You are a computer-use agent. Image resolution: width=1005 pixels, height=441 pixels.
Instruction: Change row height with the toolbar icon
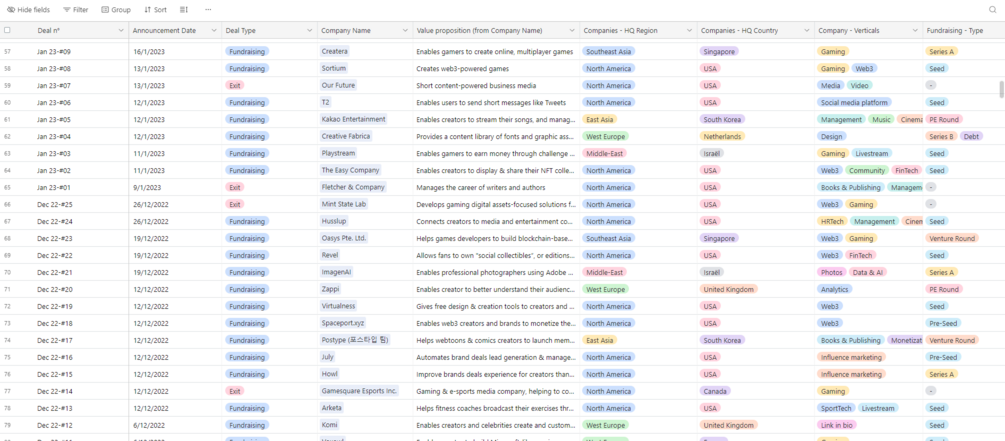tap(184, 10)
